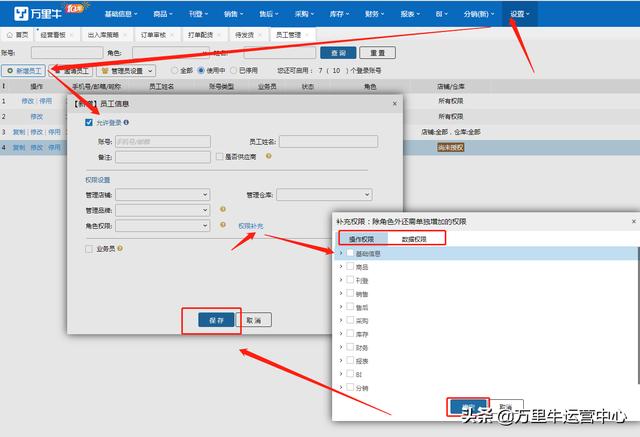Open the 分销(新) top menu
This screenshot has width=640, height=437.
coord(479,14)
